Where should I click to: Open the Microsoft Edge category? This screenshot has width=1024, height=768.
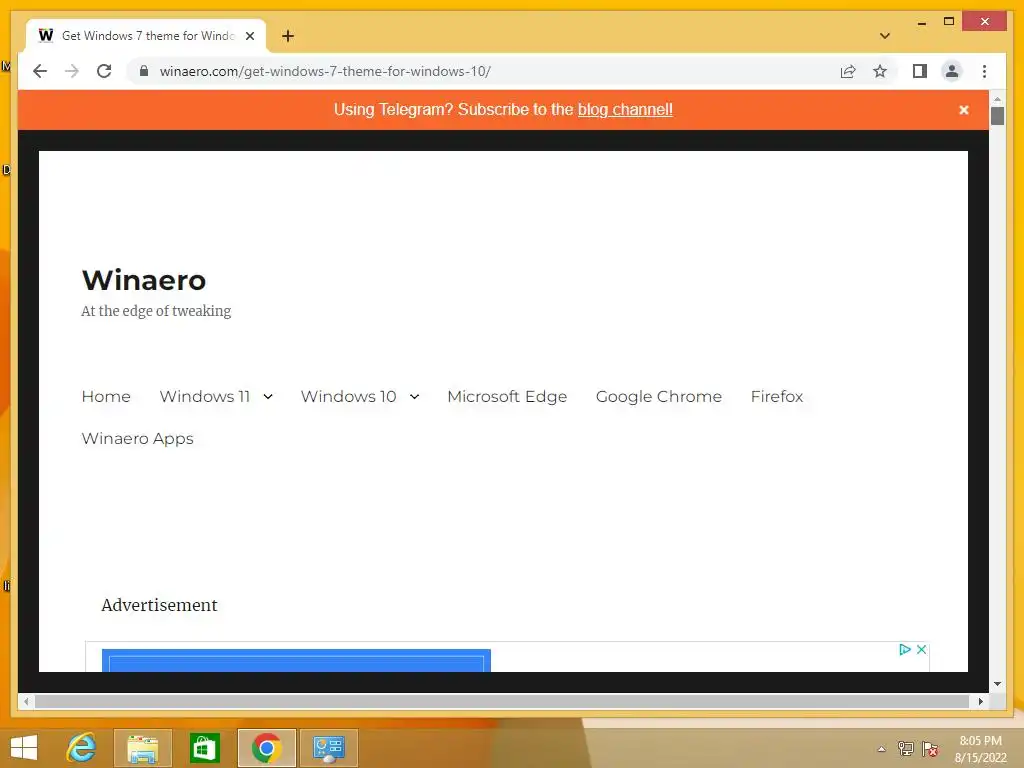507,396
